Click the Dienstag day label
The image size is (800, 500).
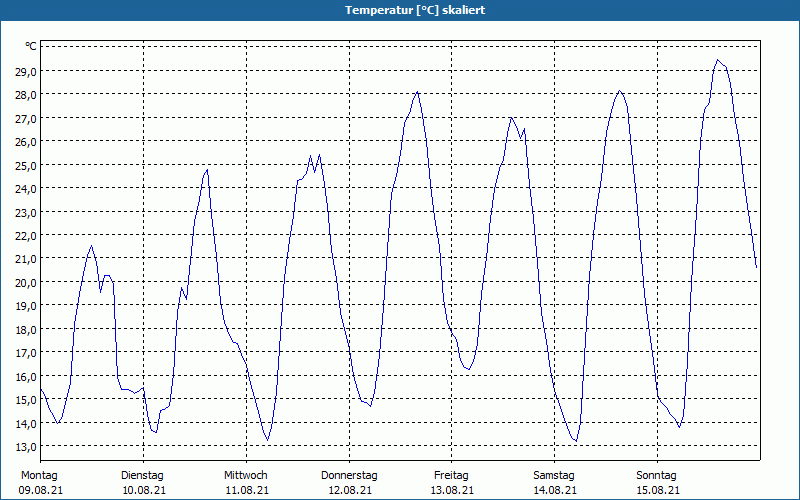tap(142, 475)
